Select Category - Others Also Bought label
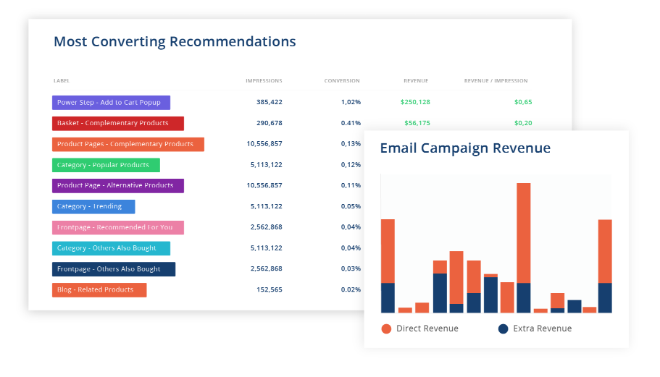 (111, 248)
